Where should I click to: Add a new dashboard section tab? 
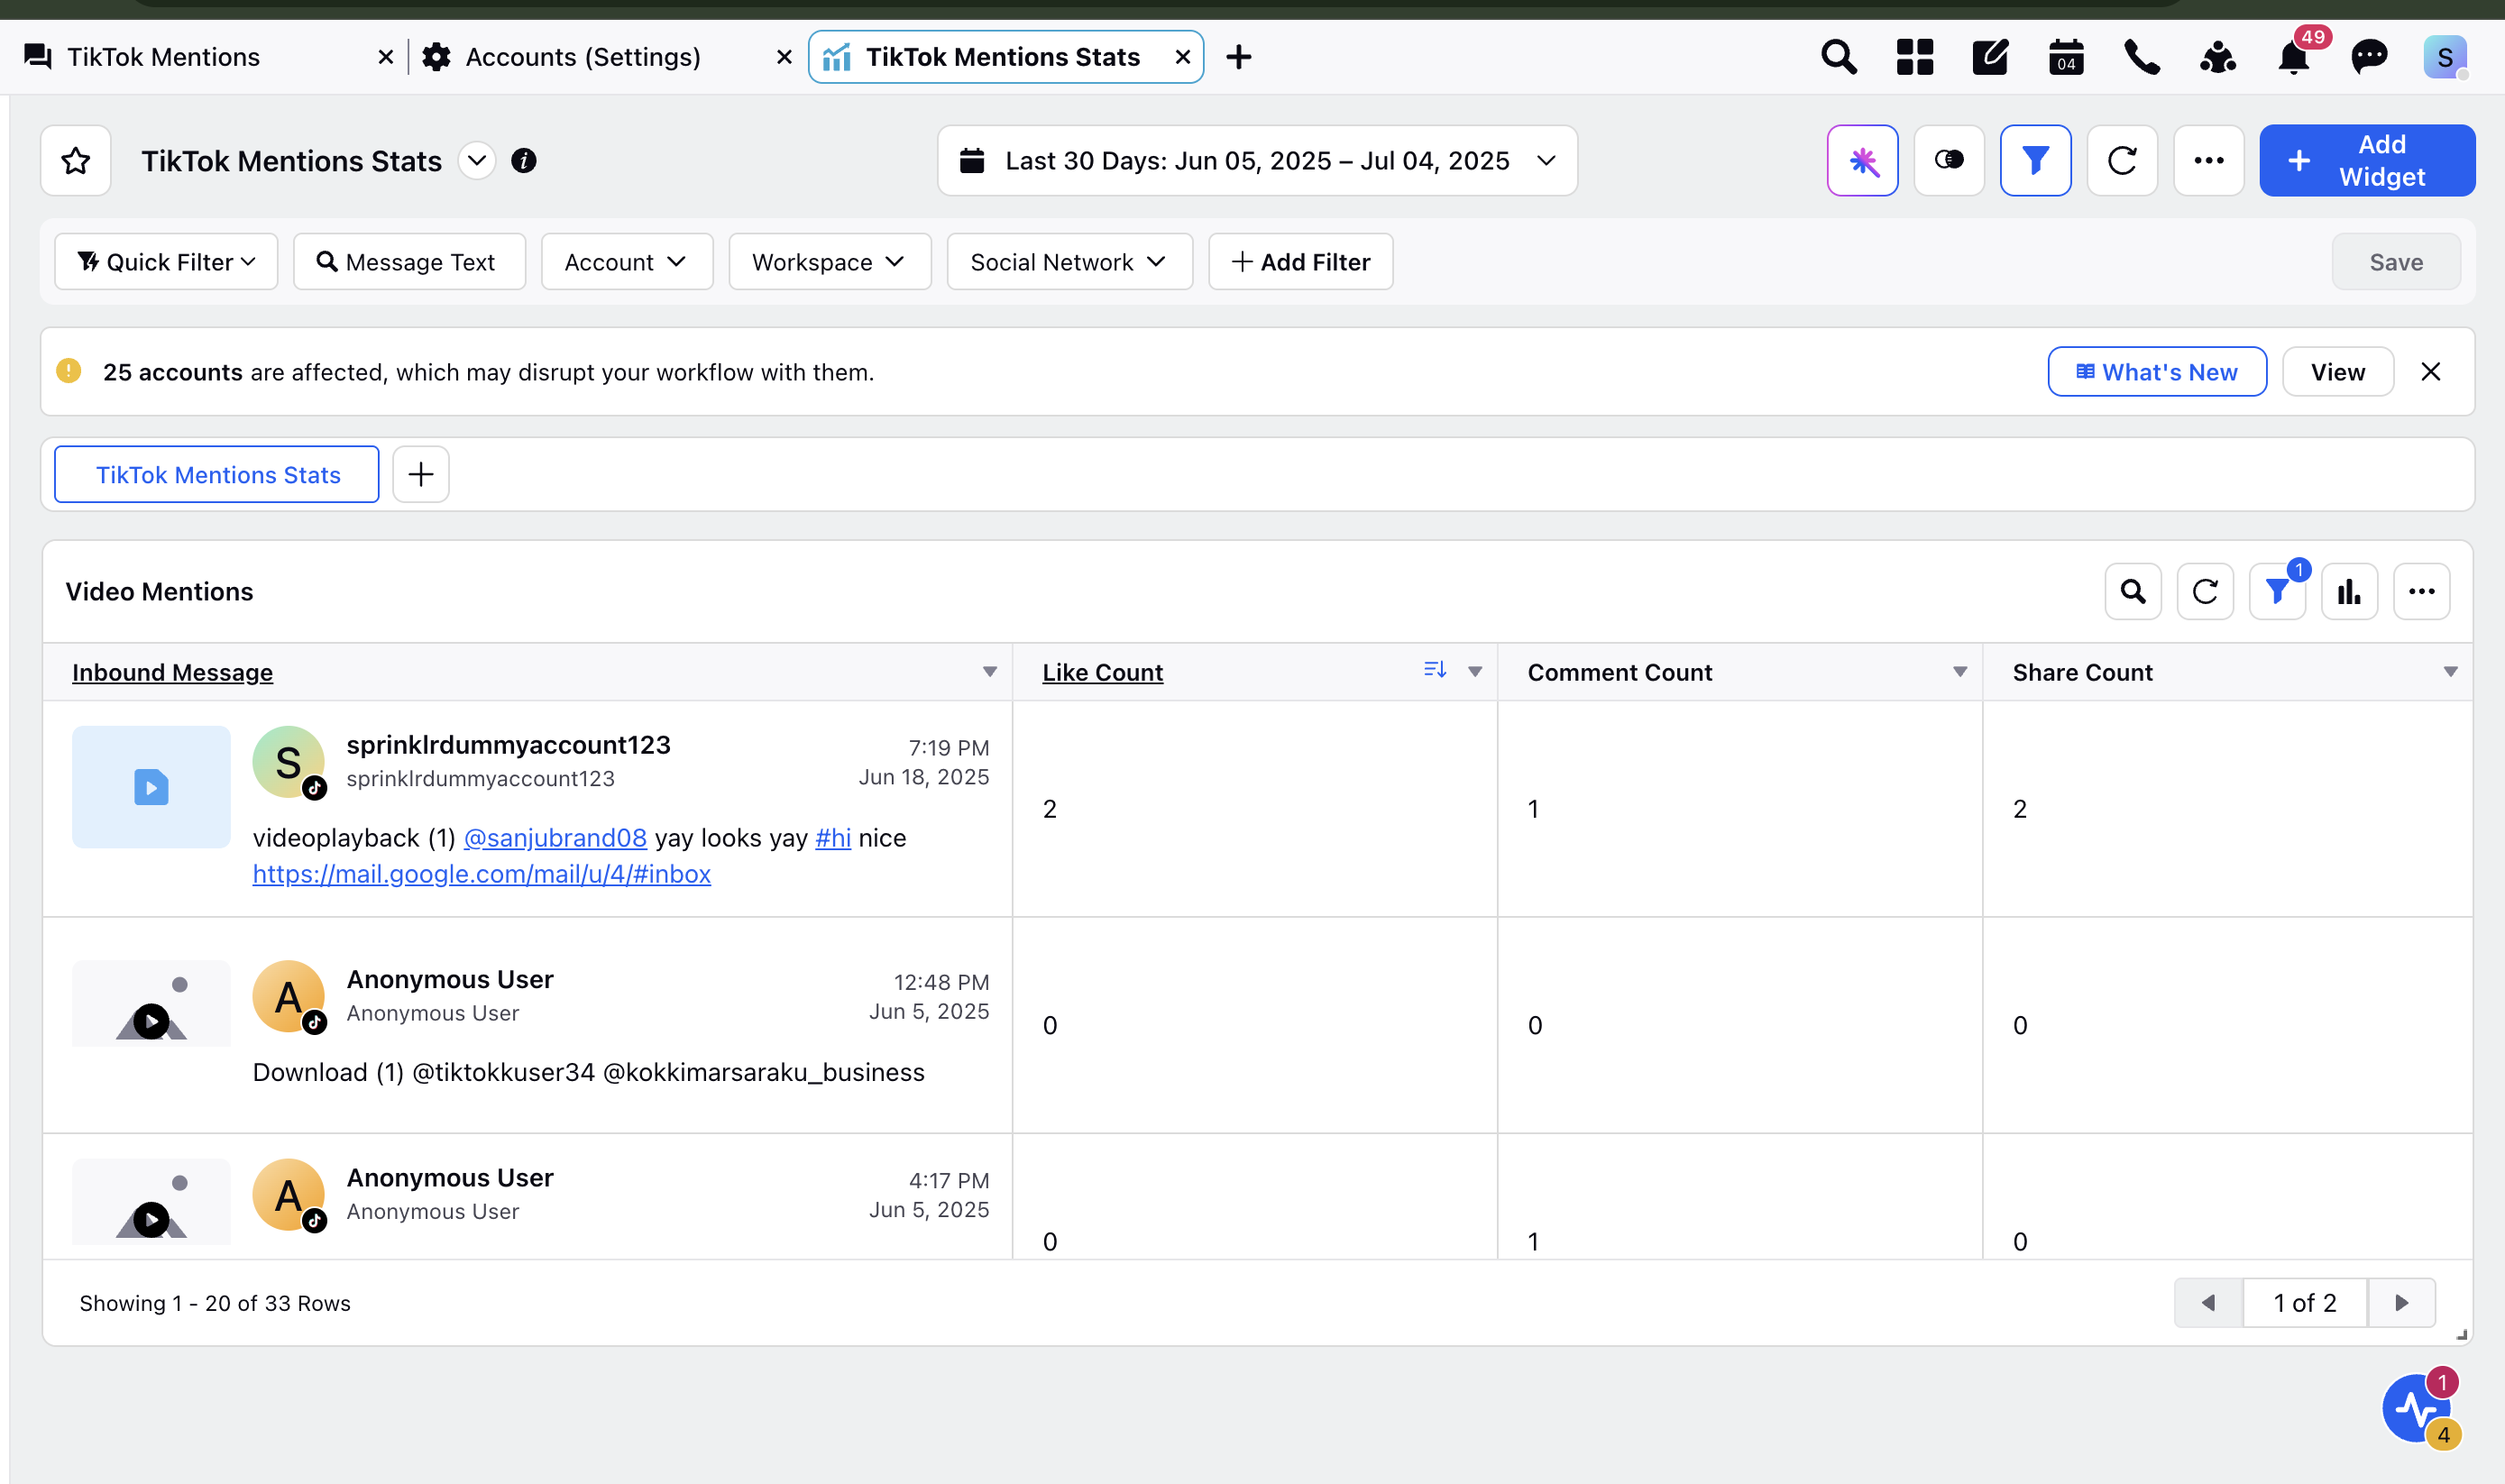(421, 474)
